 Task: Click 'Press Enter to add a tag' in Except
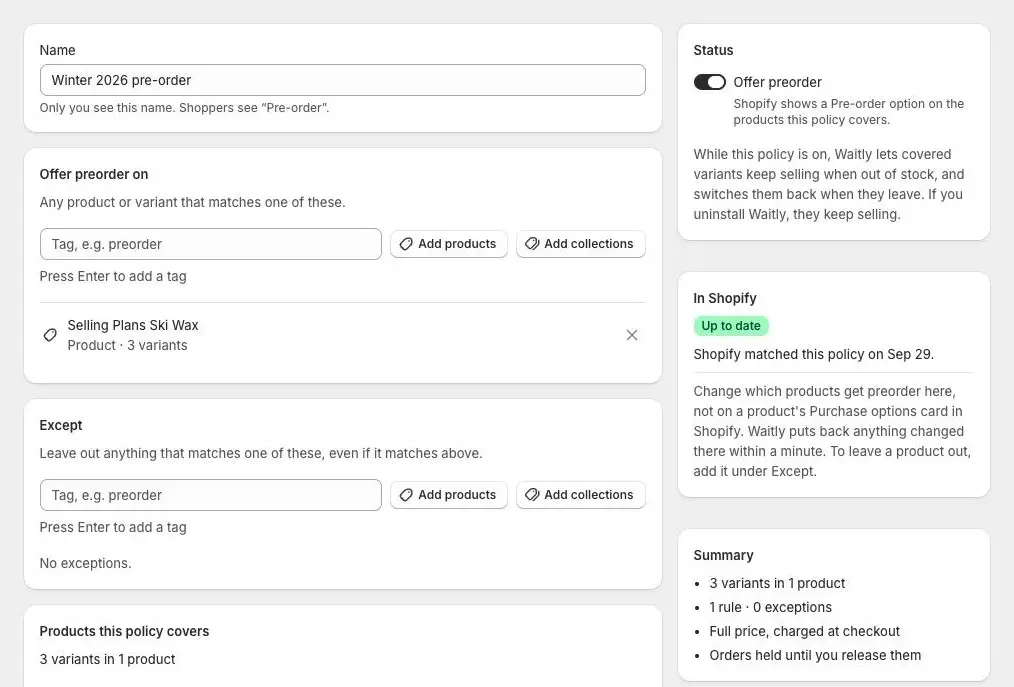[113, 527]
